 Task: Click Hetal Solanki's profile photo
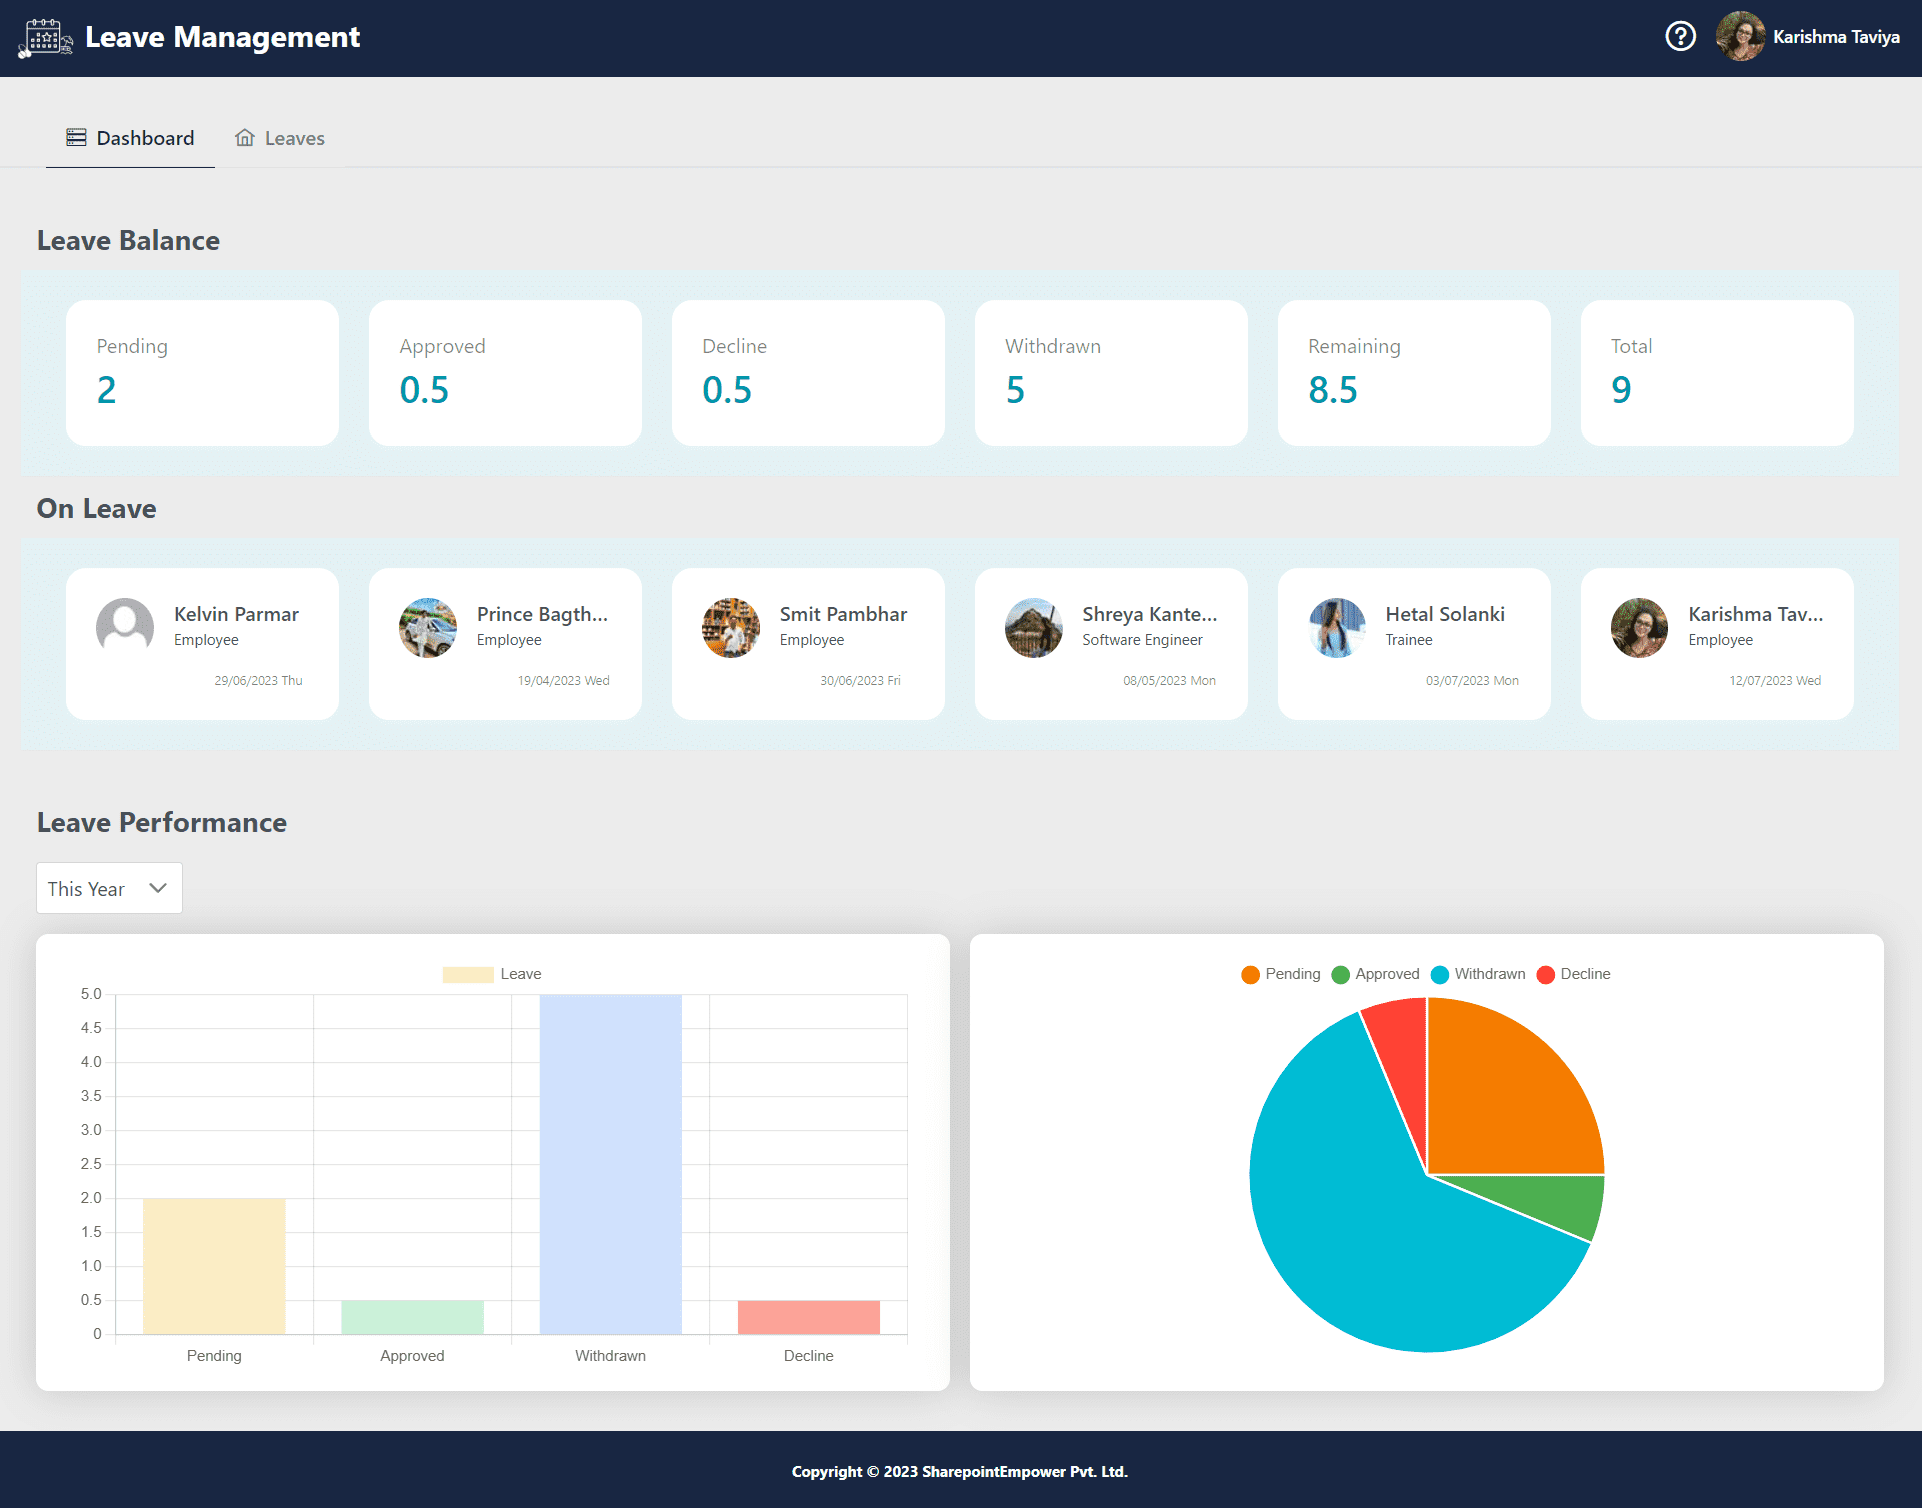pyautogui.click(x=1337, y=628)
